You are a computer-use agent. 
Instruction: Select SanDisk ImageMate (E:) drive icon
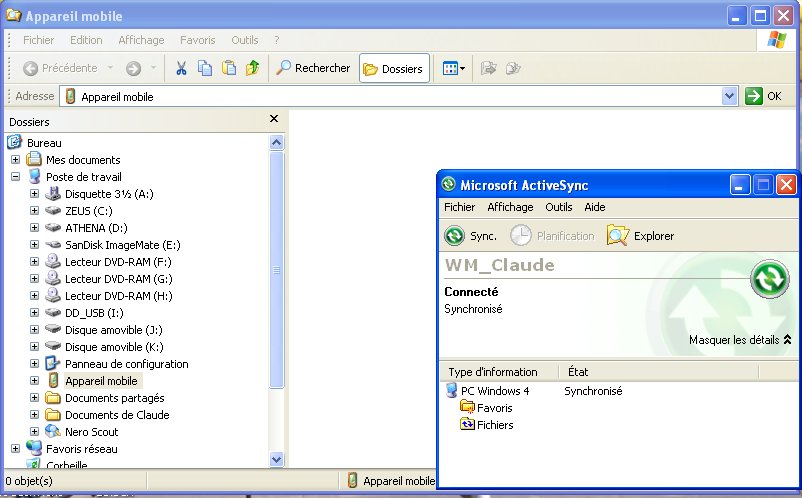[x=53, y=244]
